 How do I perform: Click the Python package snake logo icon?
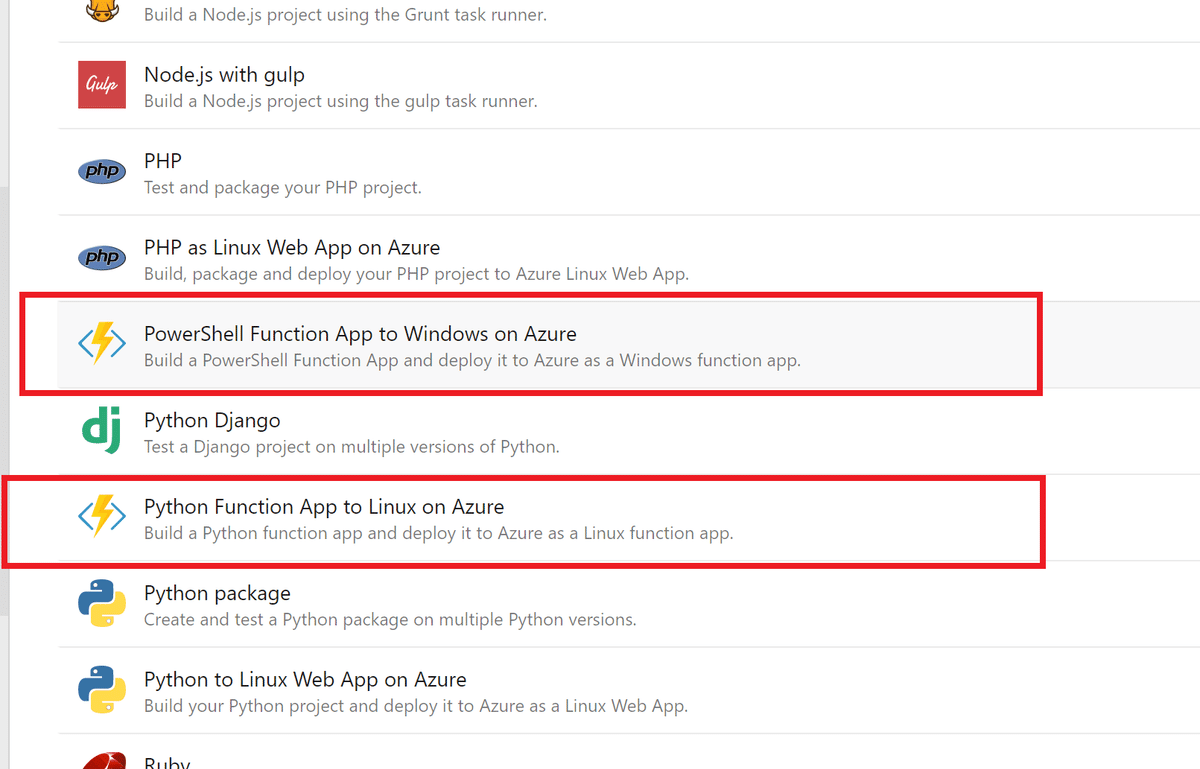tap(102, 603)
